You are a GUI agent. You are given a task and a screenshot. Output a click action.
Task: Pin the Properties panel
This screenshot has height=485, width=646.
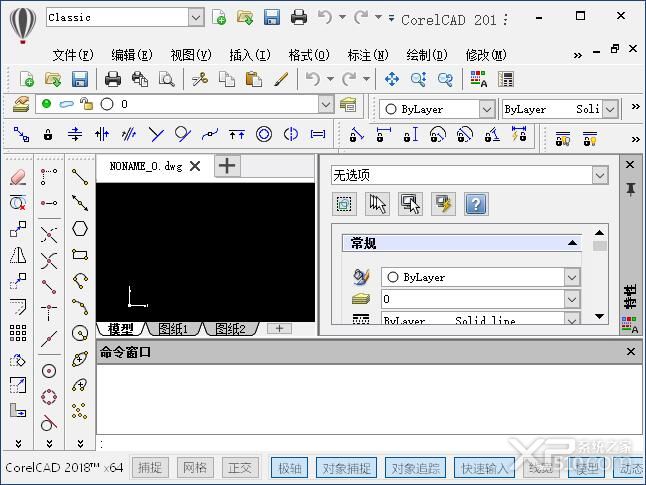pyautogui.click(x=630, y=190)
